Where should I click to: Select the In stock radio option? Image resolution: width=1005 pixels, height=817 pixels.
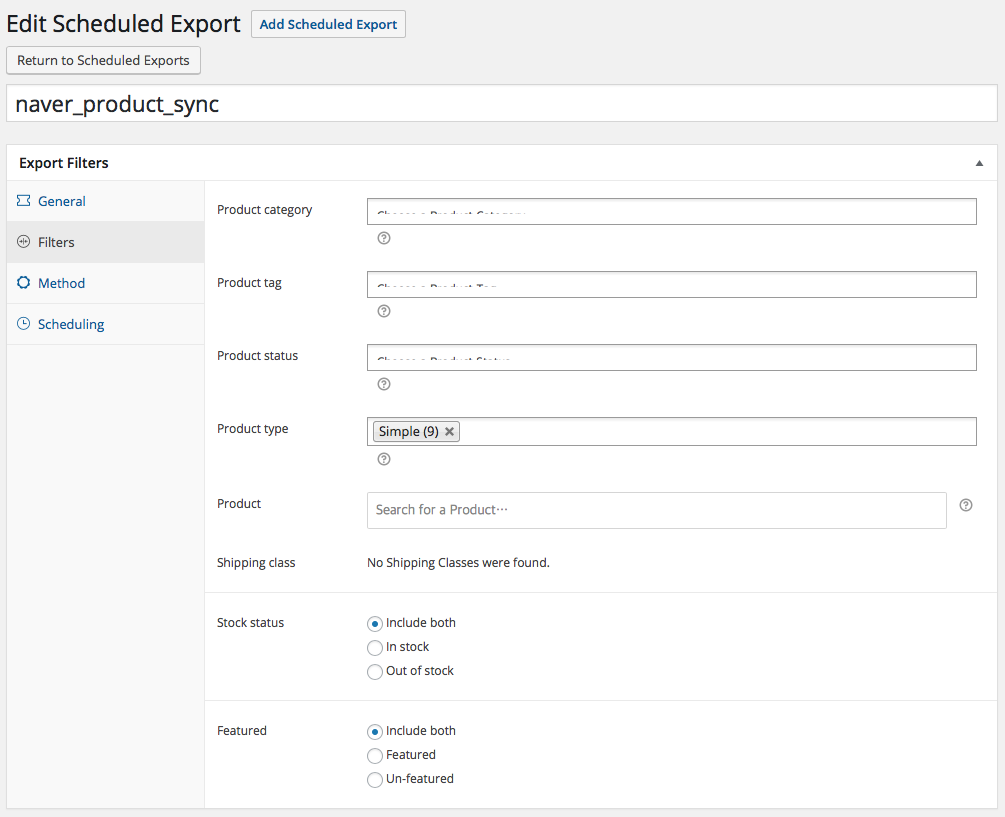tap(375, 648)
